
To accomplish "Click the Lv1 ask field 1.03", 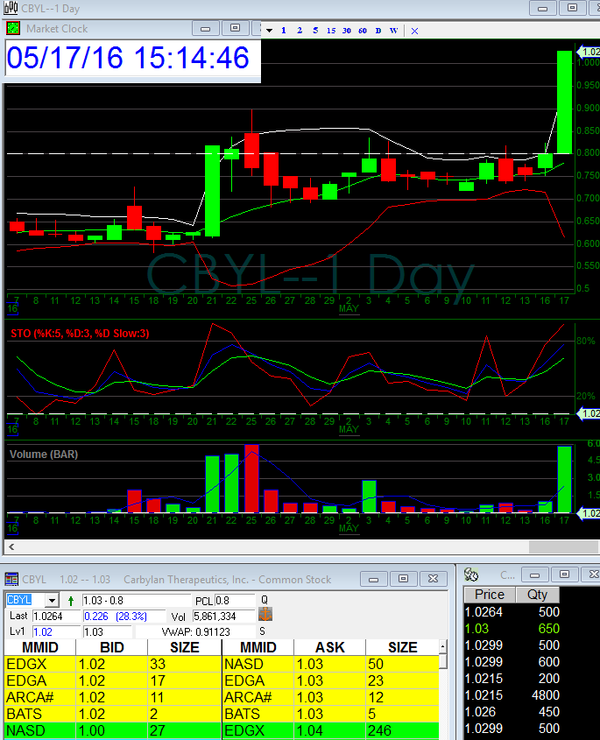I will coord(108,631).
